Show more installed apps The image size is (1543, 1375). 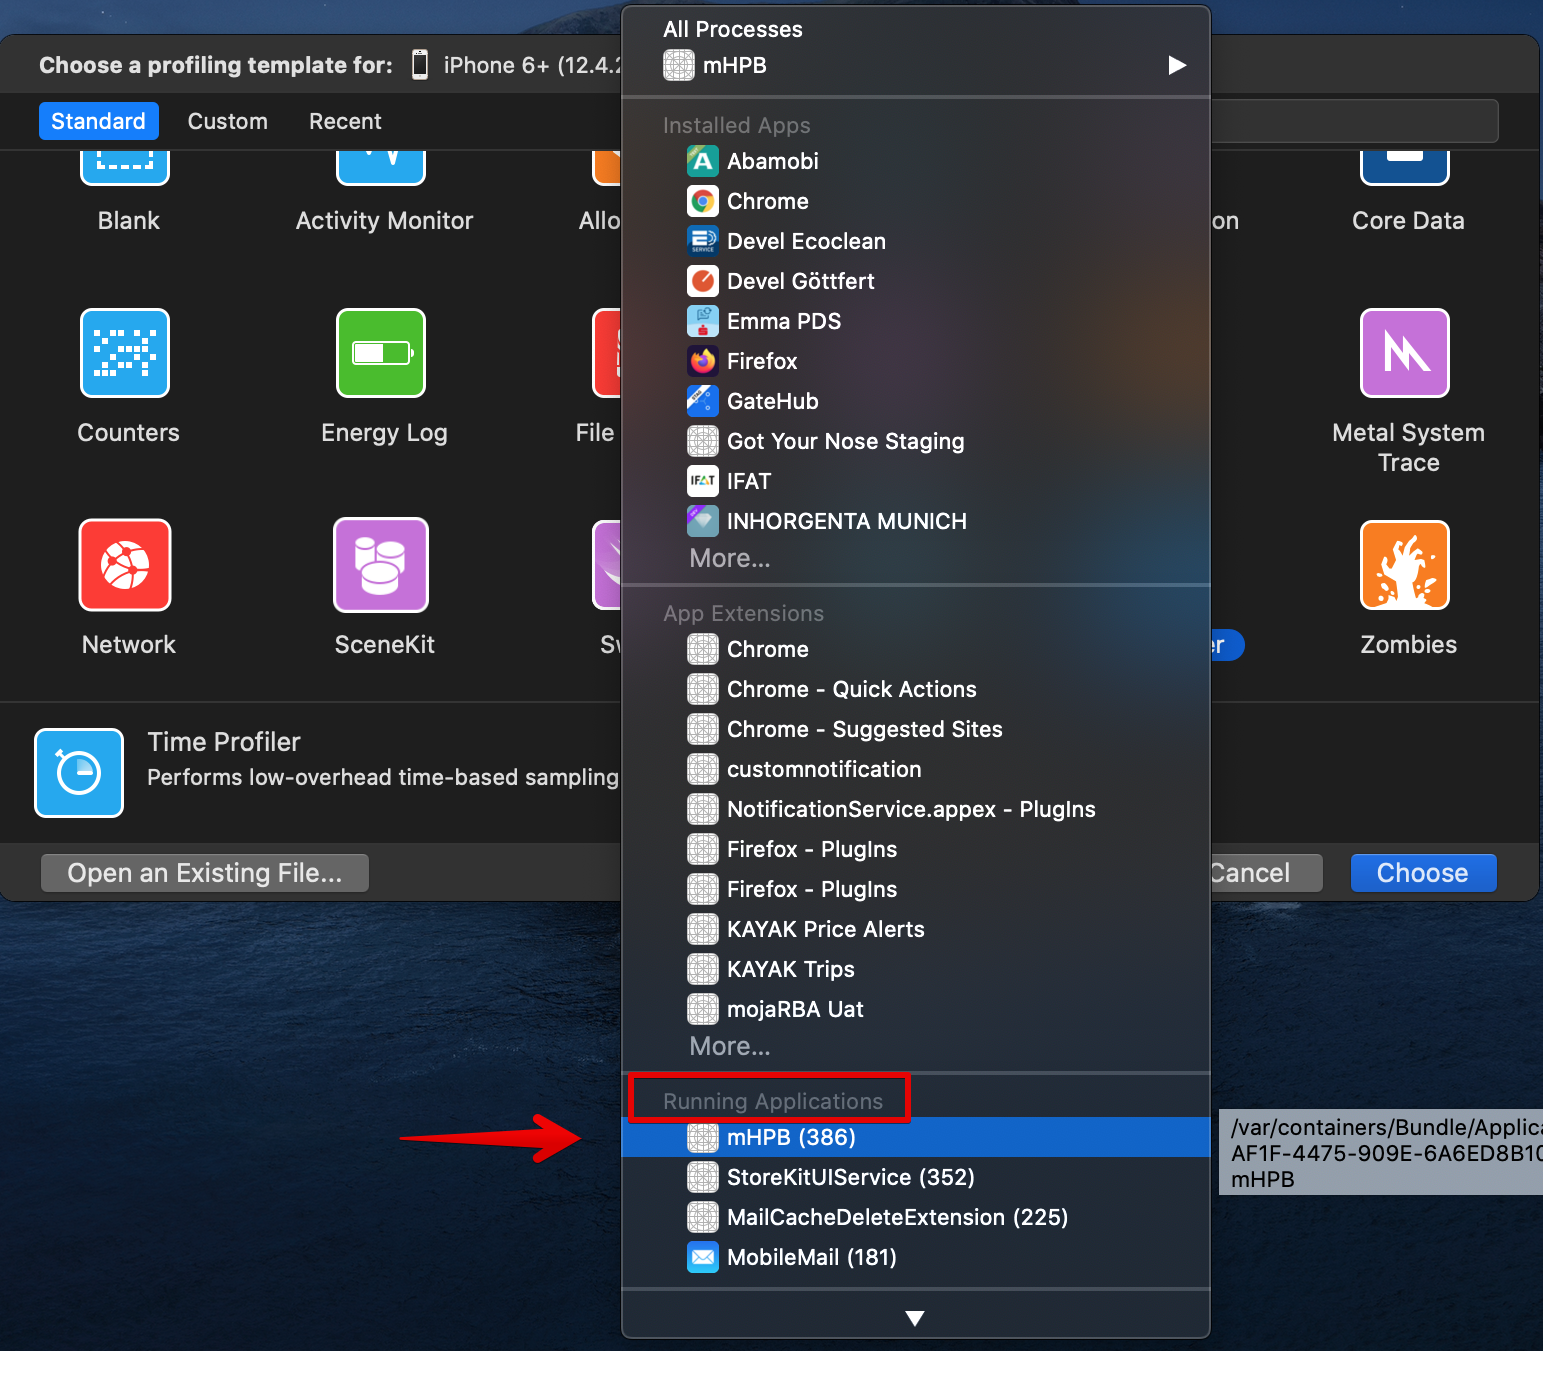click(x=729, y=559)
